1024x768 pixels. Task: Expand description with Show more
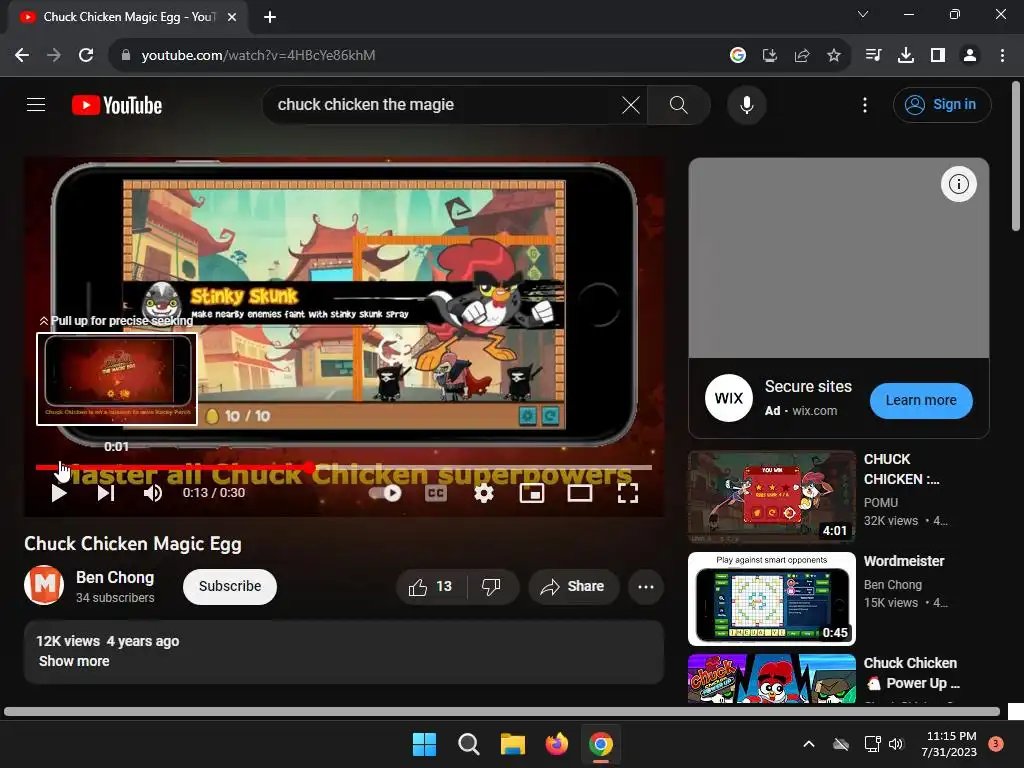click(x=74, y=661)
